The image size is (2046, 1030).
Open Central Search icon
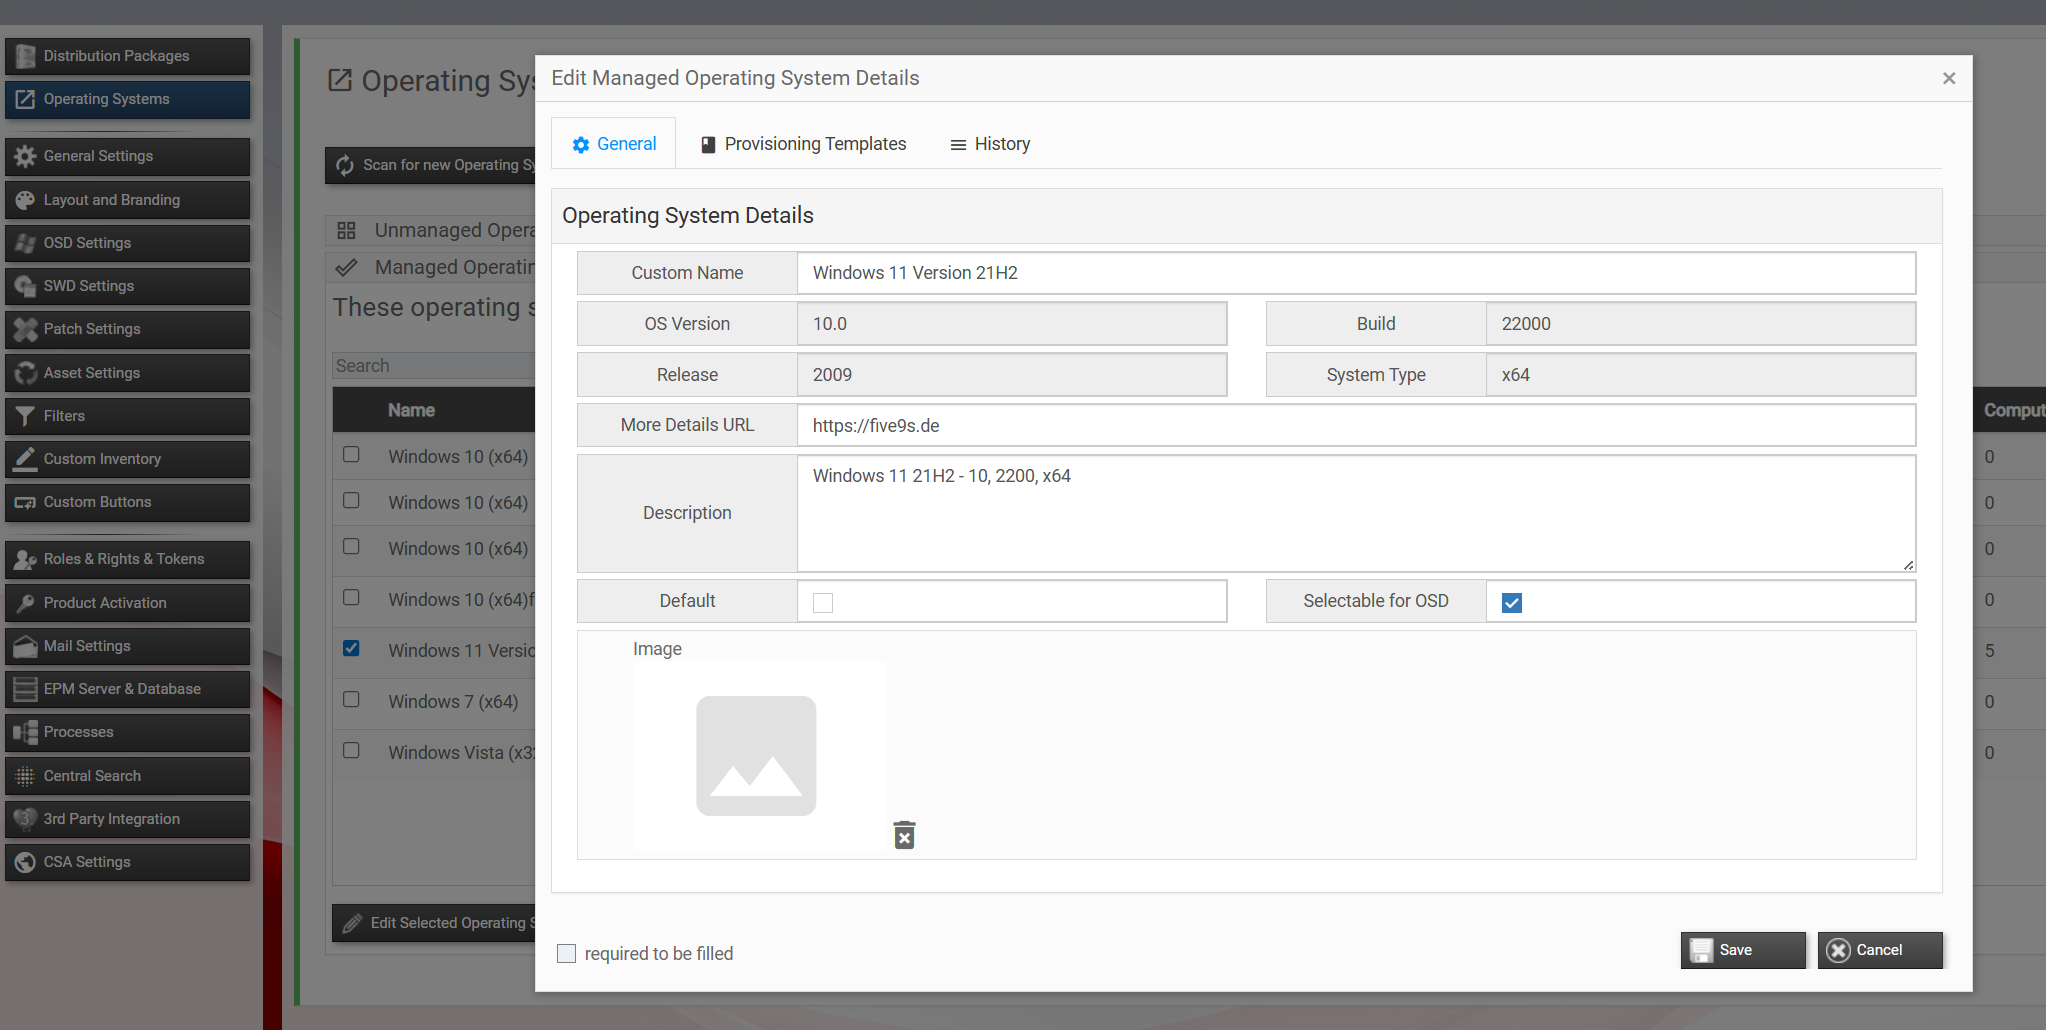point(25,776)
